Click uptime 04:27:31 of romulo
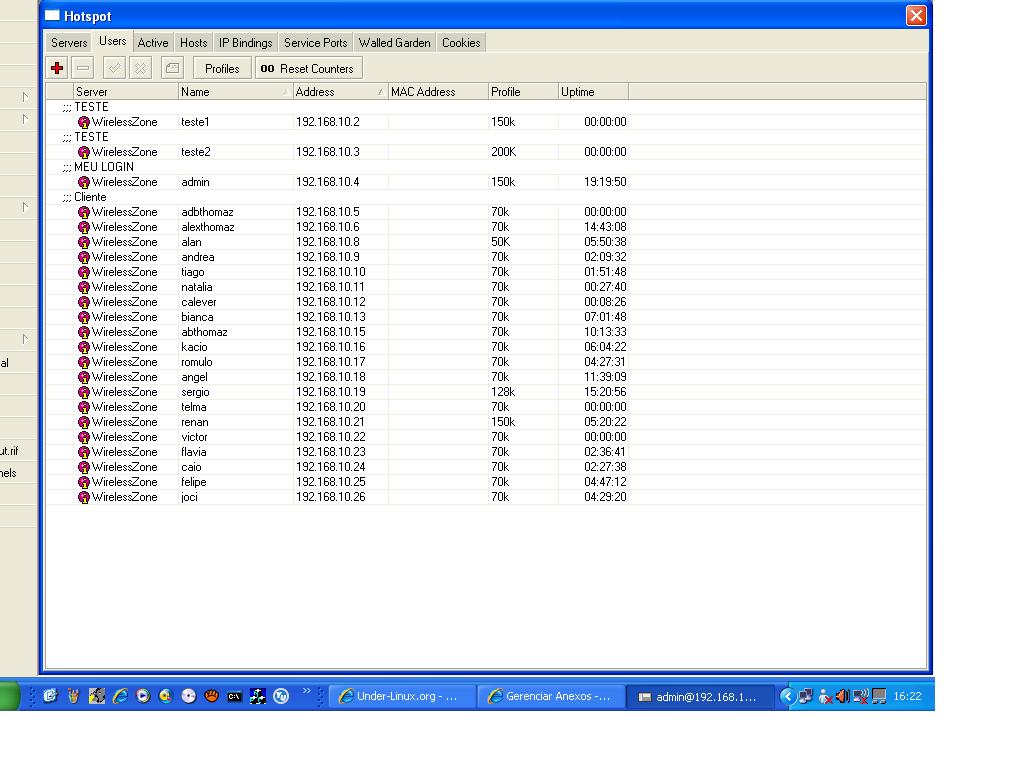This screenshot has width=1024, height=768. point(605,362)
